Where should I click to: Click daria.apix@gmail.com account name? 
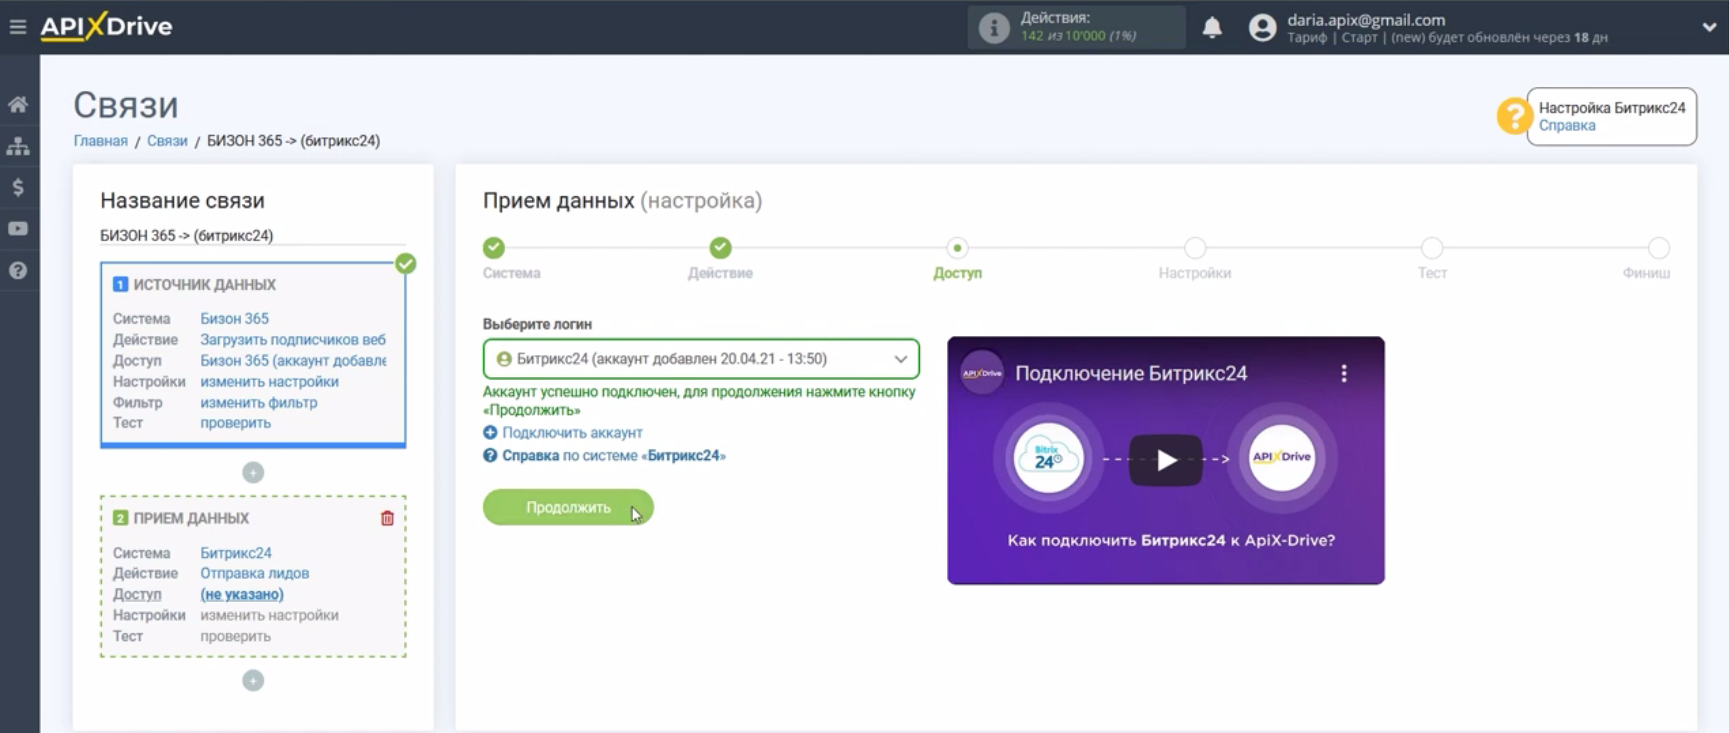(1366, 20)
